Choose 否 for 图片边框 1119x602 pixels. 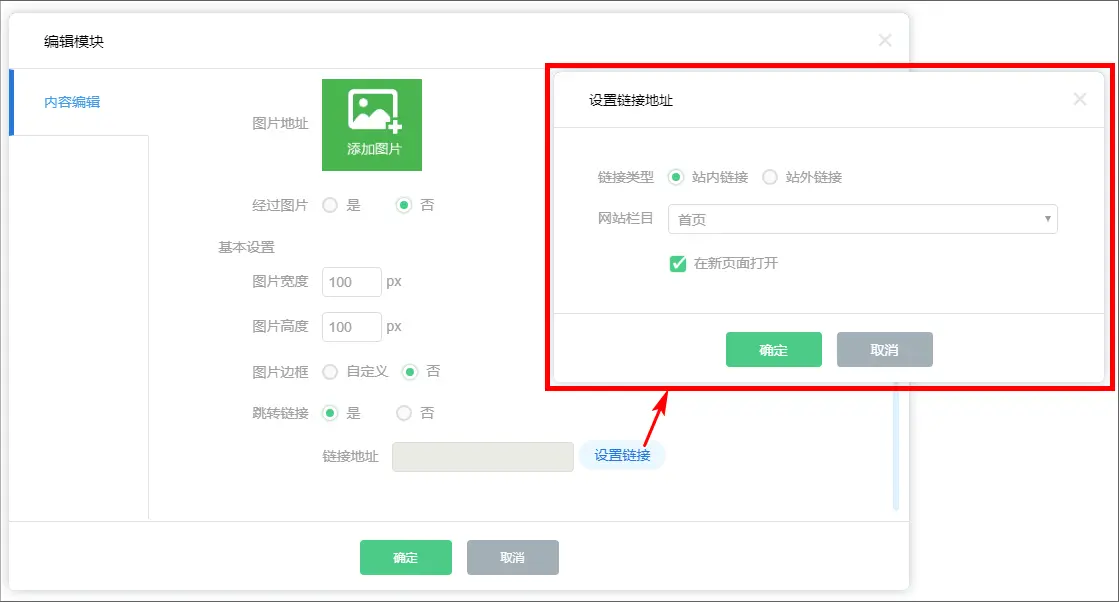click(410, 371)
